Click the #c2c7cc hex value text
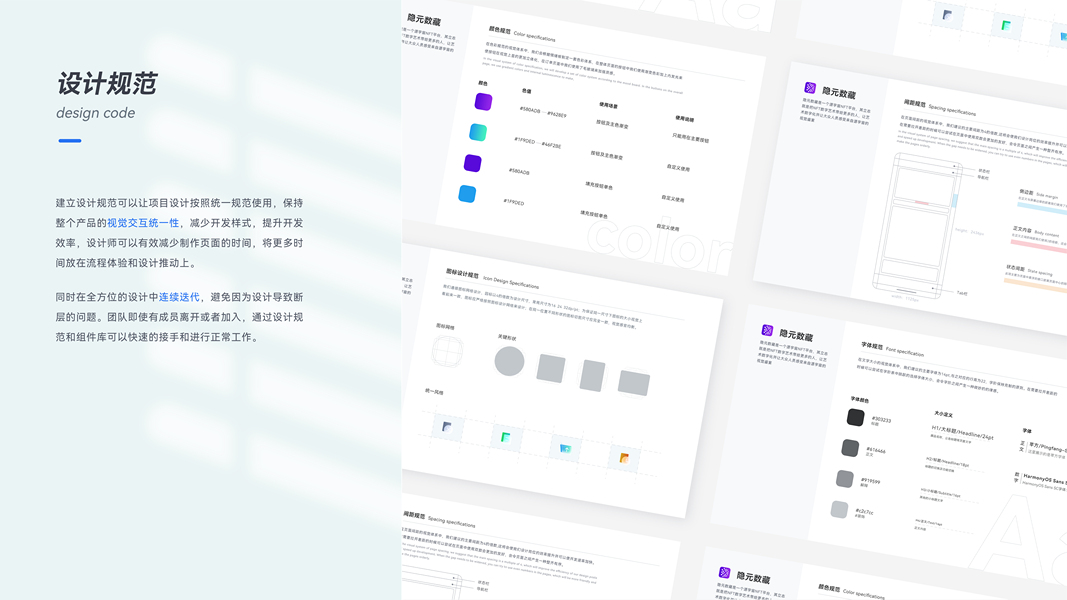Viewport: 1067px width, 600px height. pos(864,512)
